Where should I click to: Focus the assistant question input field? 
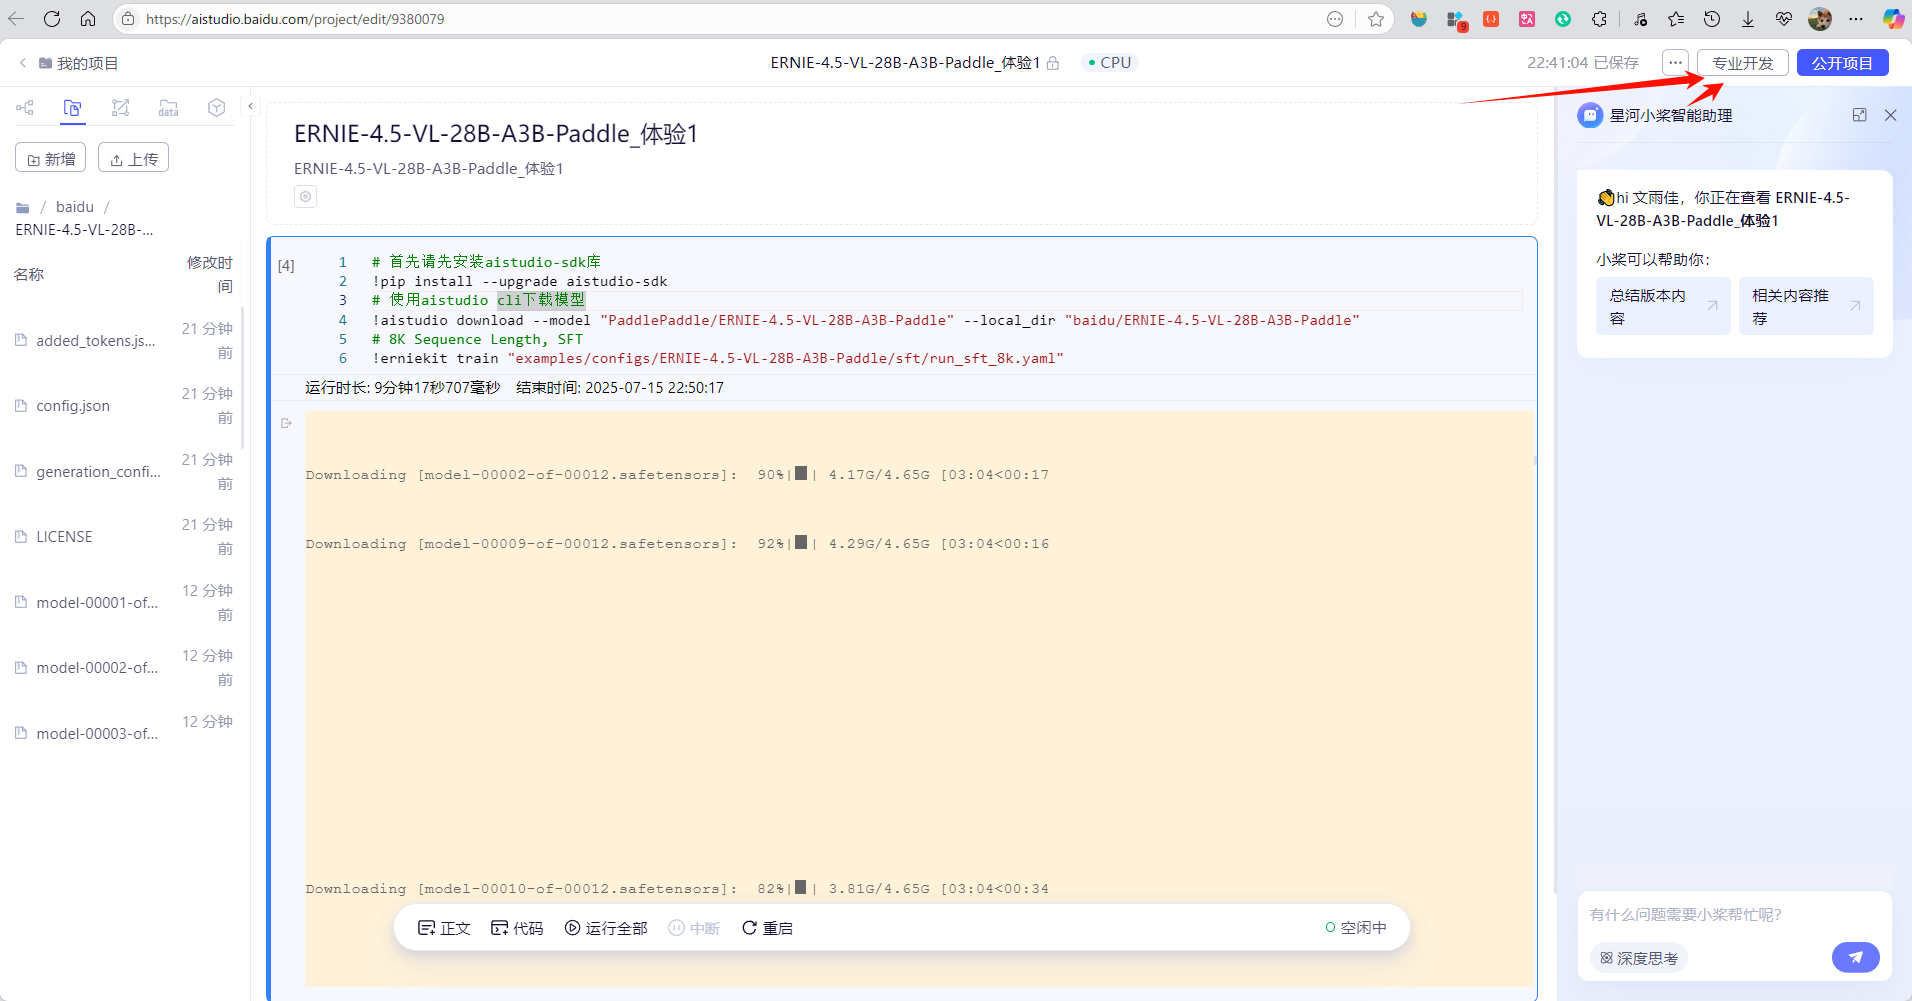[x=1734, y=915]
